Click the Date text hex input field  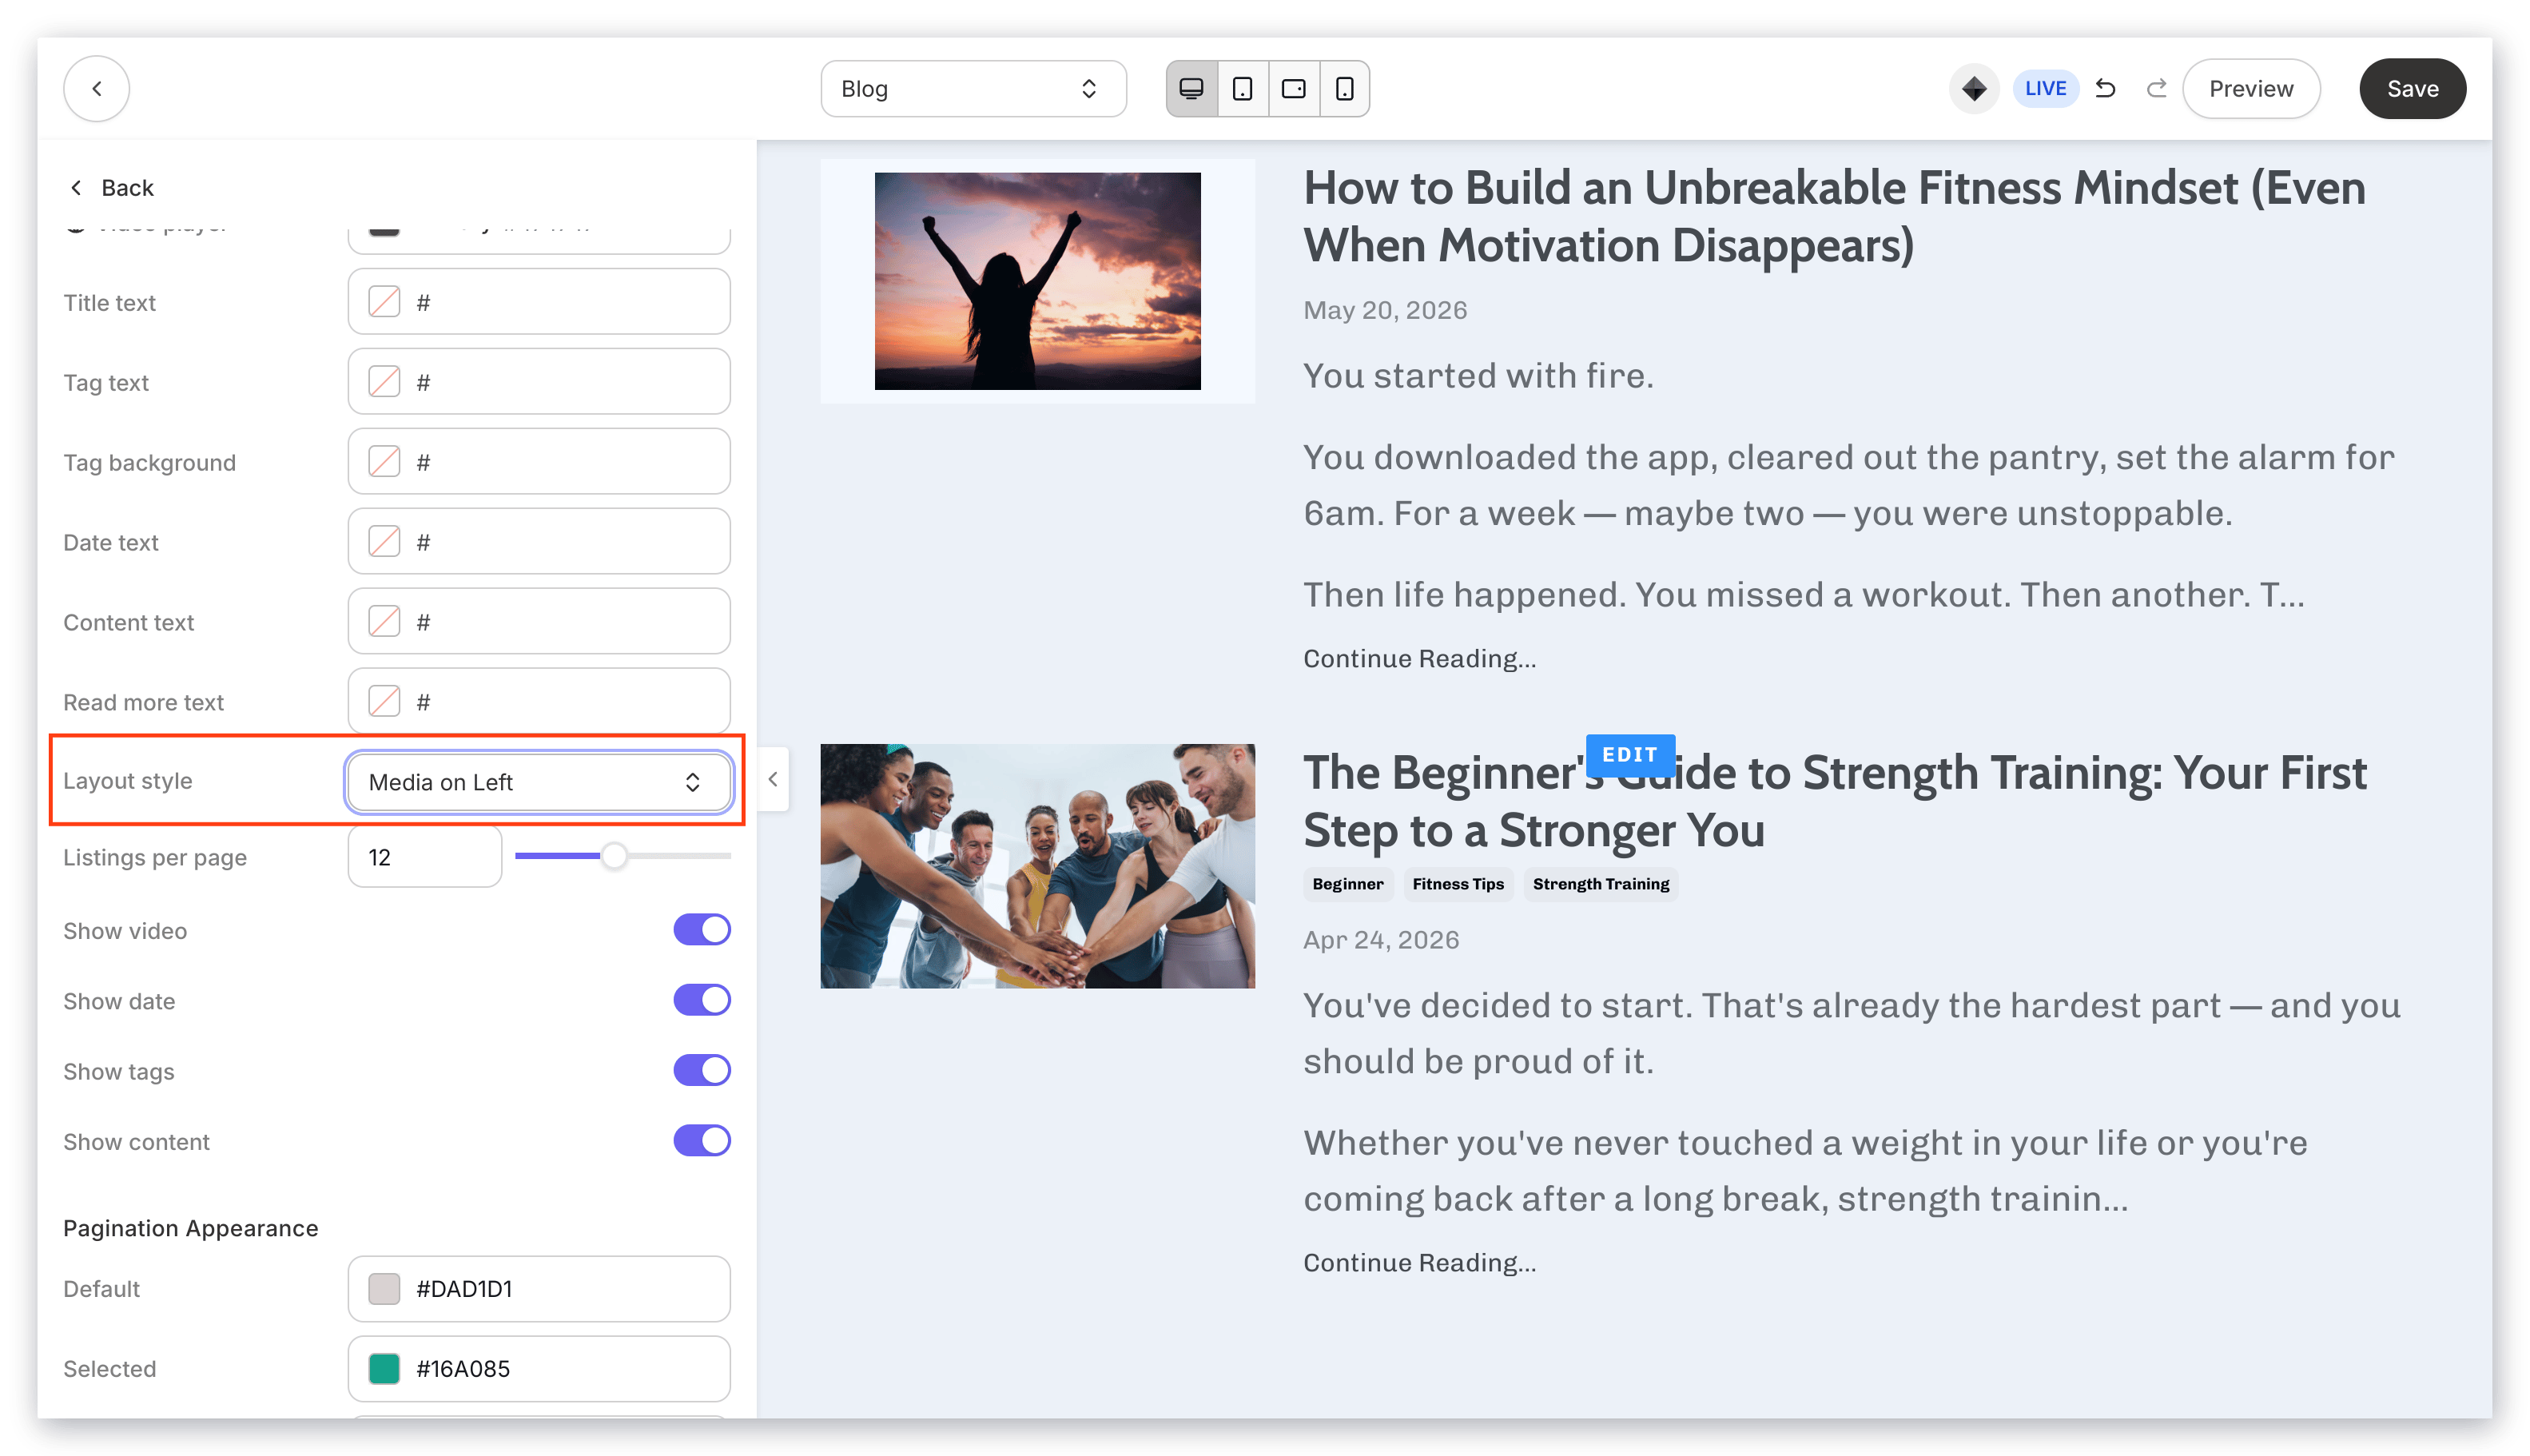(538, 542)
